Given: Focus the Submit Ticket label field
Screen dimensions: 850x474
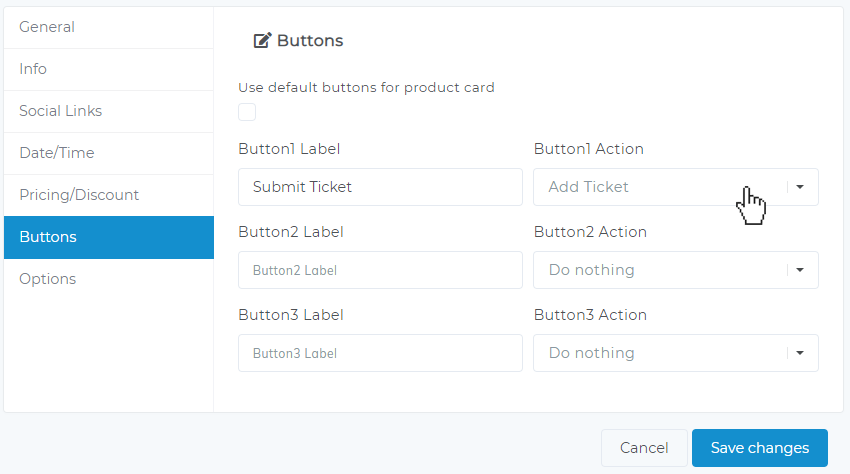Looking at the screenshot, I should [x=380, y=187].
